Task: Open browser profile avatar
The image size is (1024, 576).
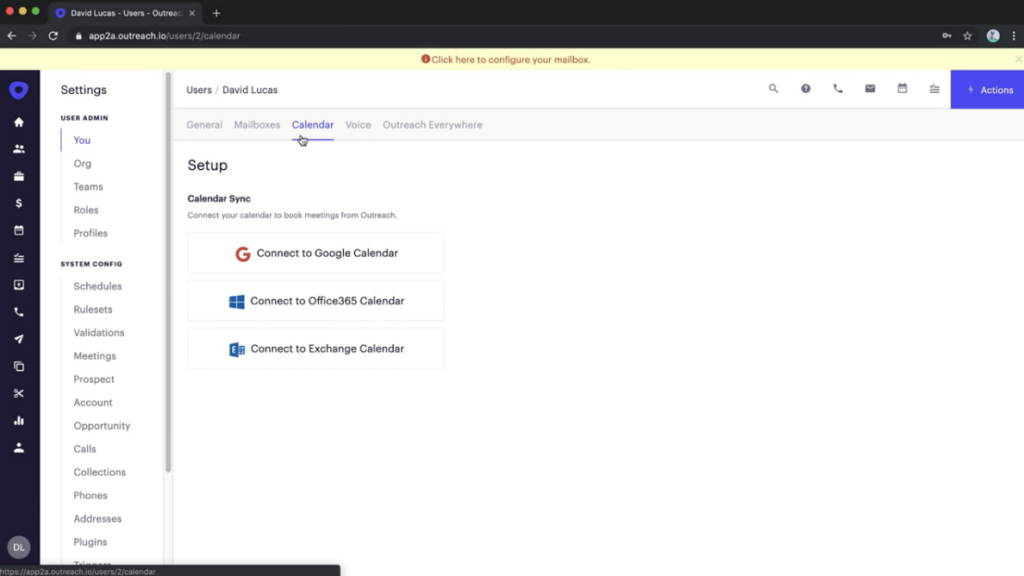Action: coord(993,36)
